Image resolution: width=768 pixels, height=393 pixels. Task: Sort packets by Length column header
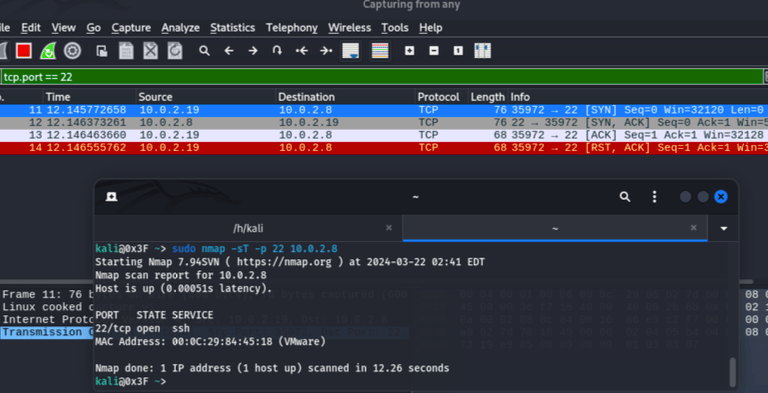[x=487, y=97]
